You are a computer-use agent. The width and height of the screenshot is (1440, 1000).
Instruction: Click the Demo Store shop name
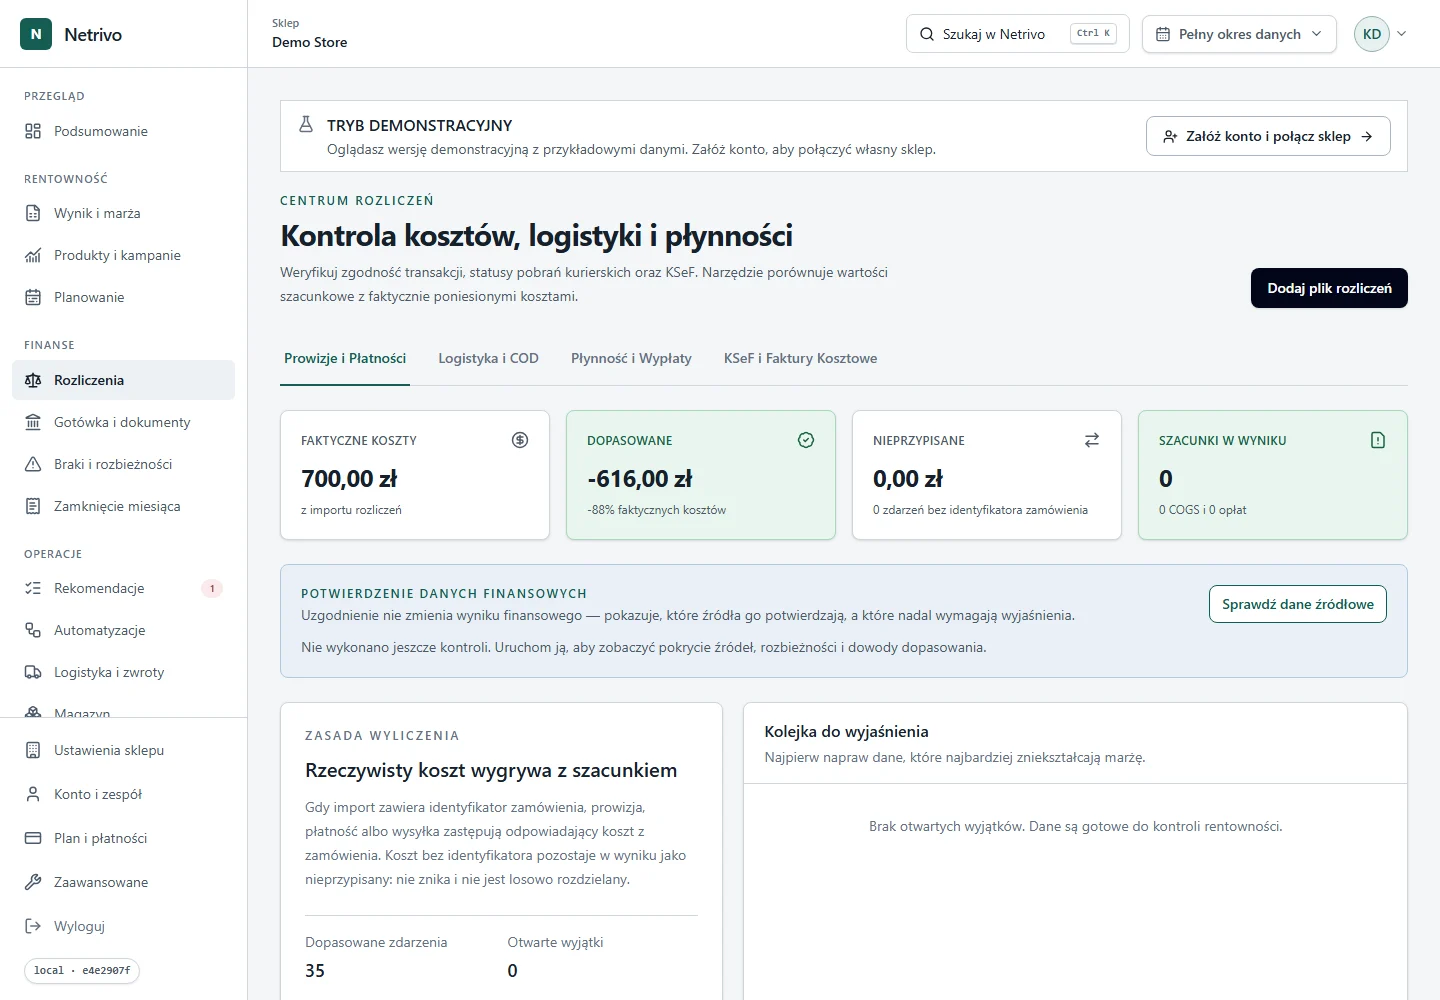[310, 42]
